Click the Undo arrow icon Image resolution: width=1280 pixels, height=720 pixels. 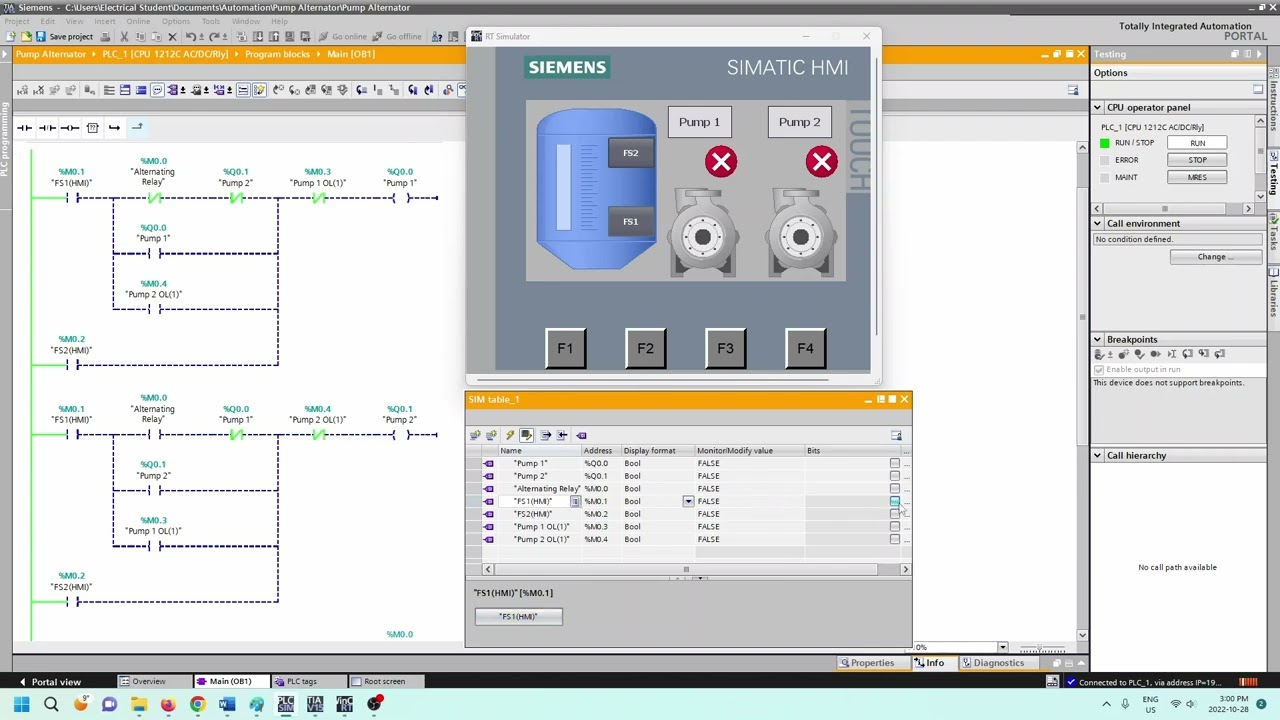click(190, 36)
